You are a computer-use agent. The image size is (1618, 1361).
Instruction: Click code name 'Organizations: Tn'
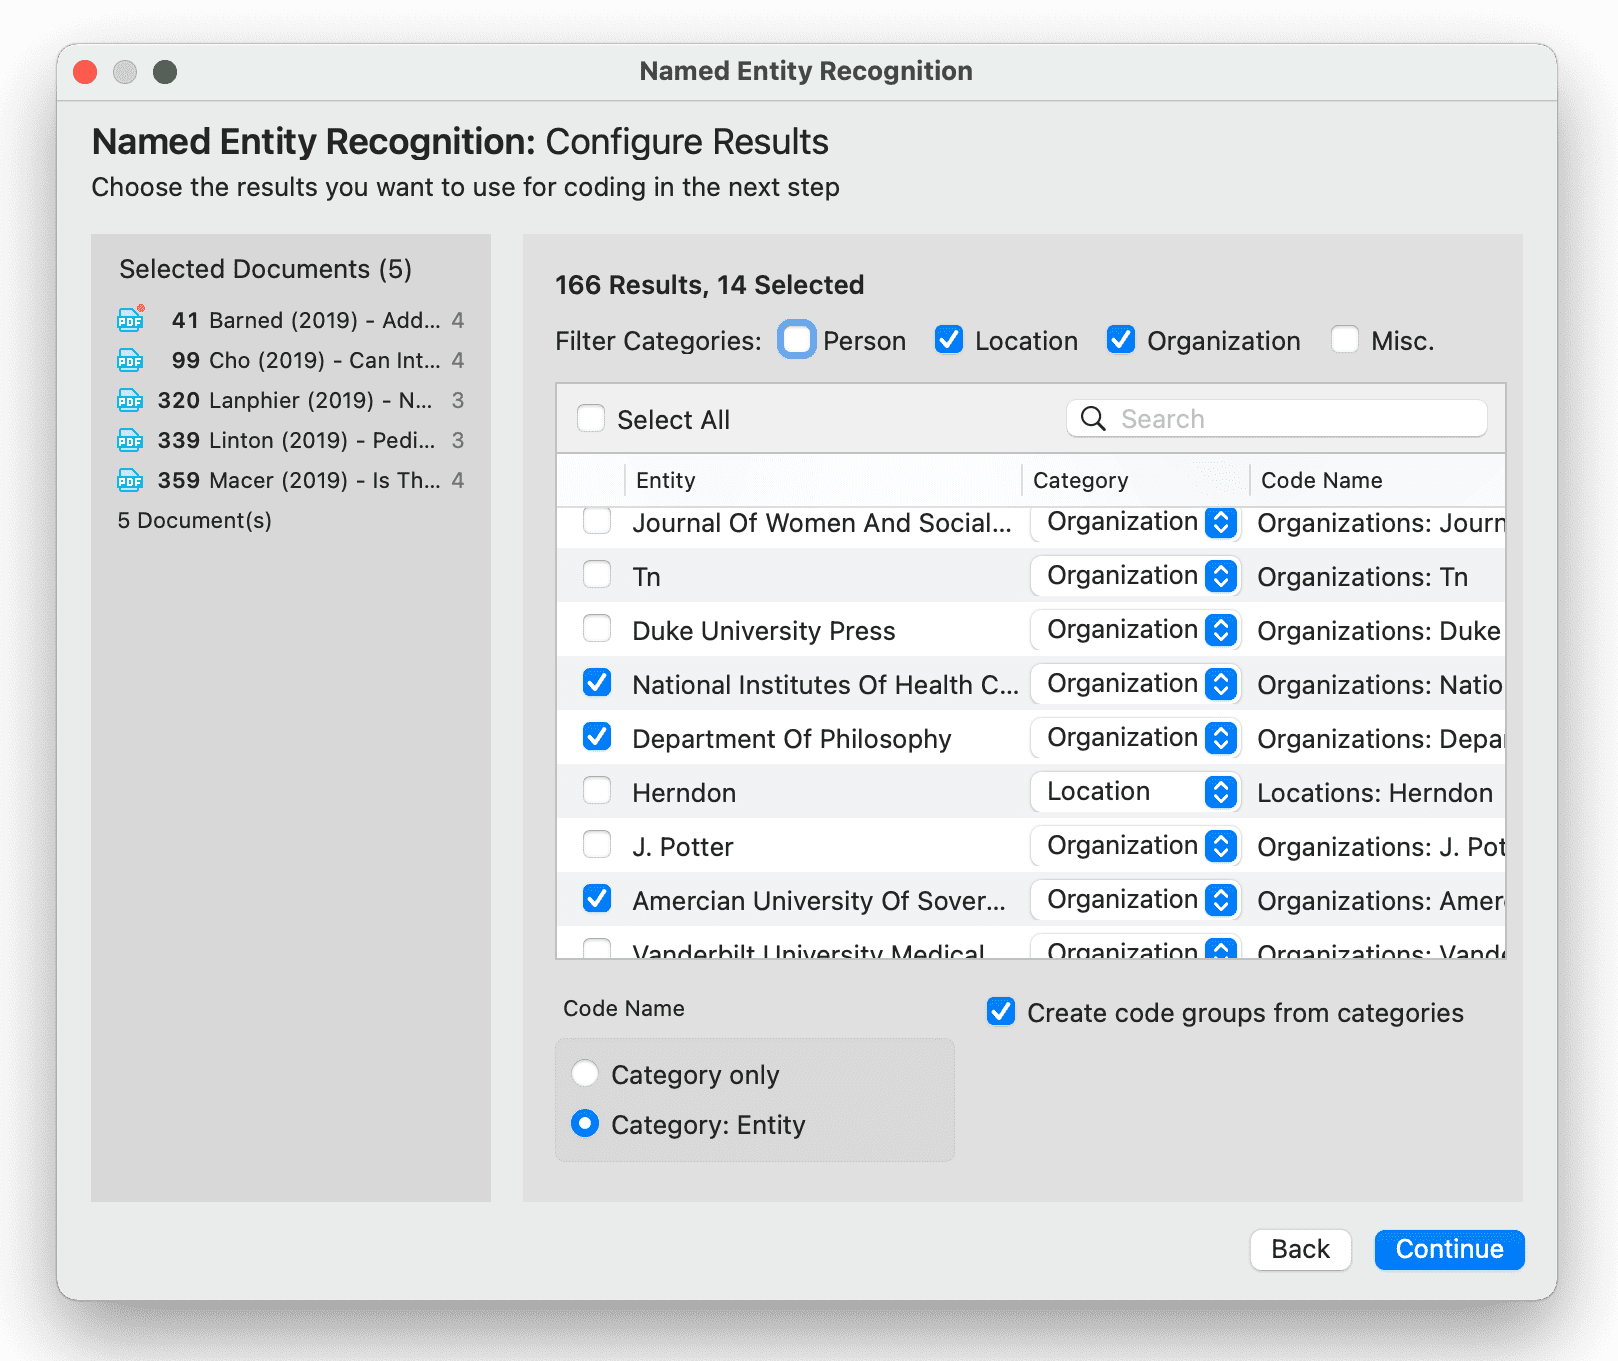(1362, 577)
